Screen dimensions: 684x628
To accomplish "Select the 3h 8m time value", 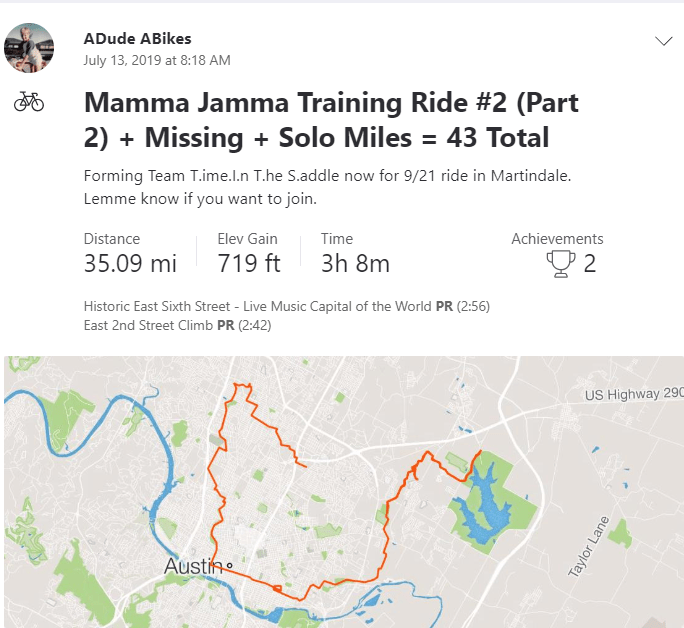I will pyautogui.click(x=355, y=264).
